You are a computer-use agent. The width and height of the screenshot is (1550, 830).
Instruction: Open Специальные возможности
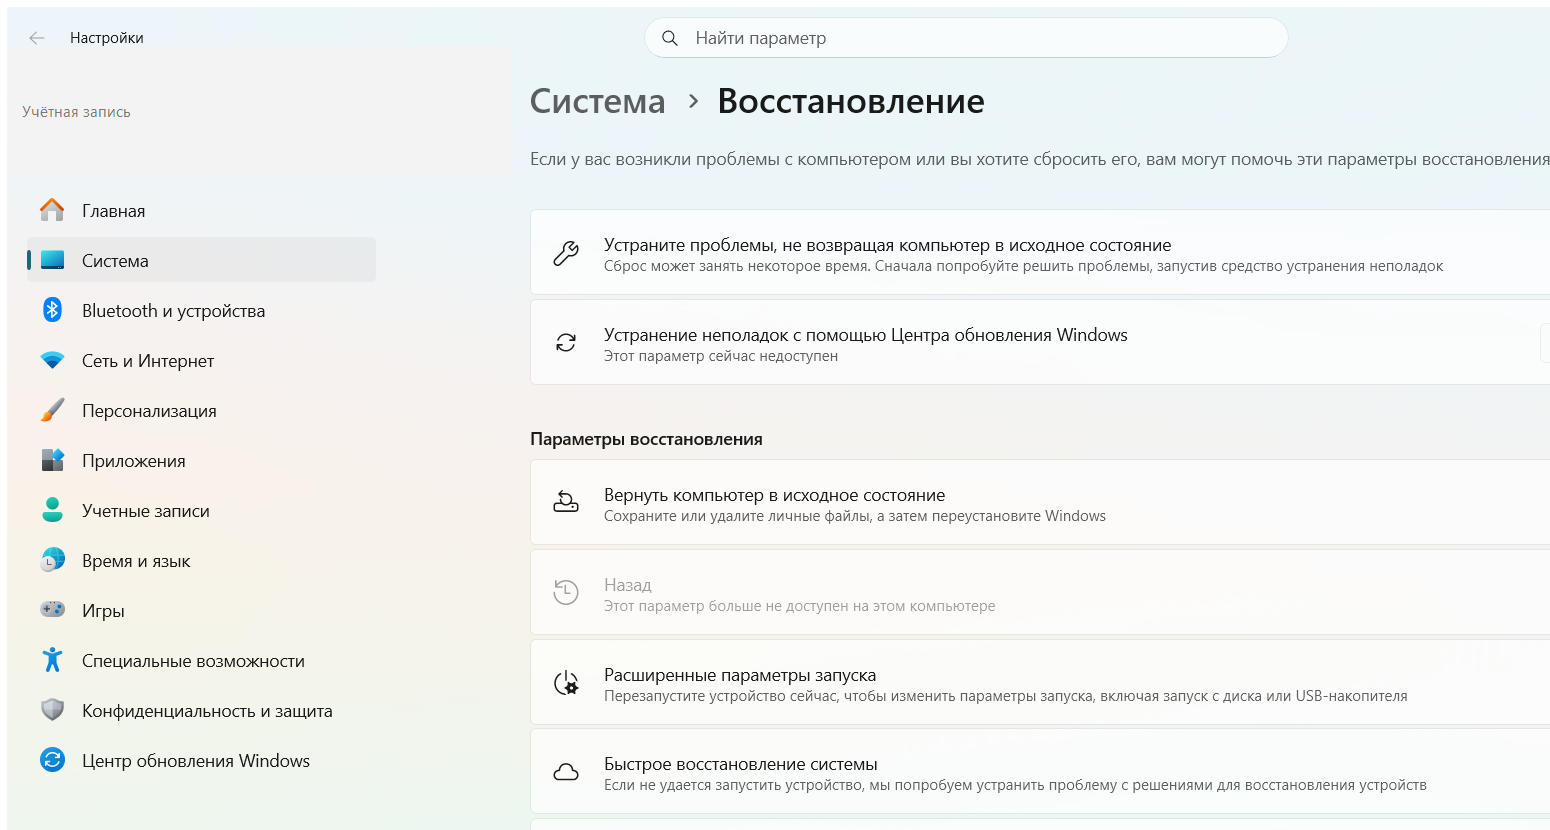click(201, 660)
